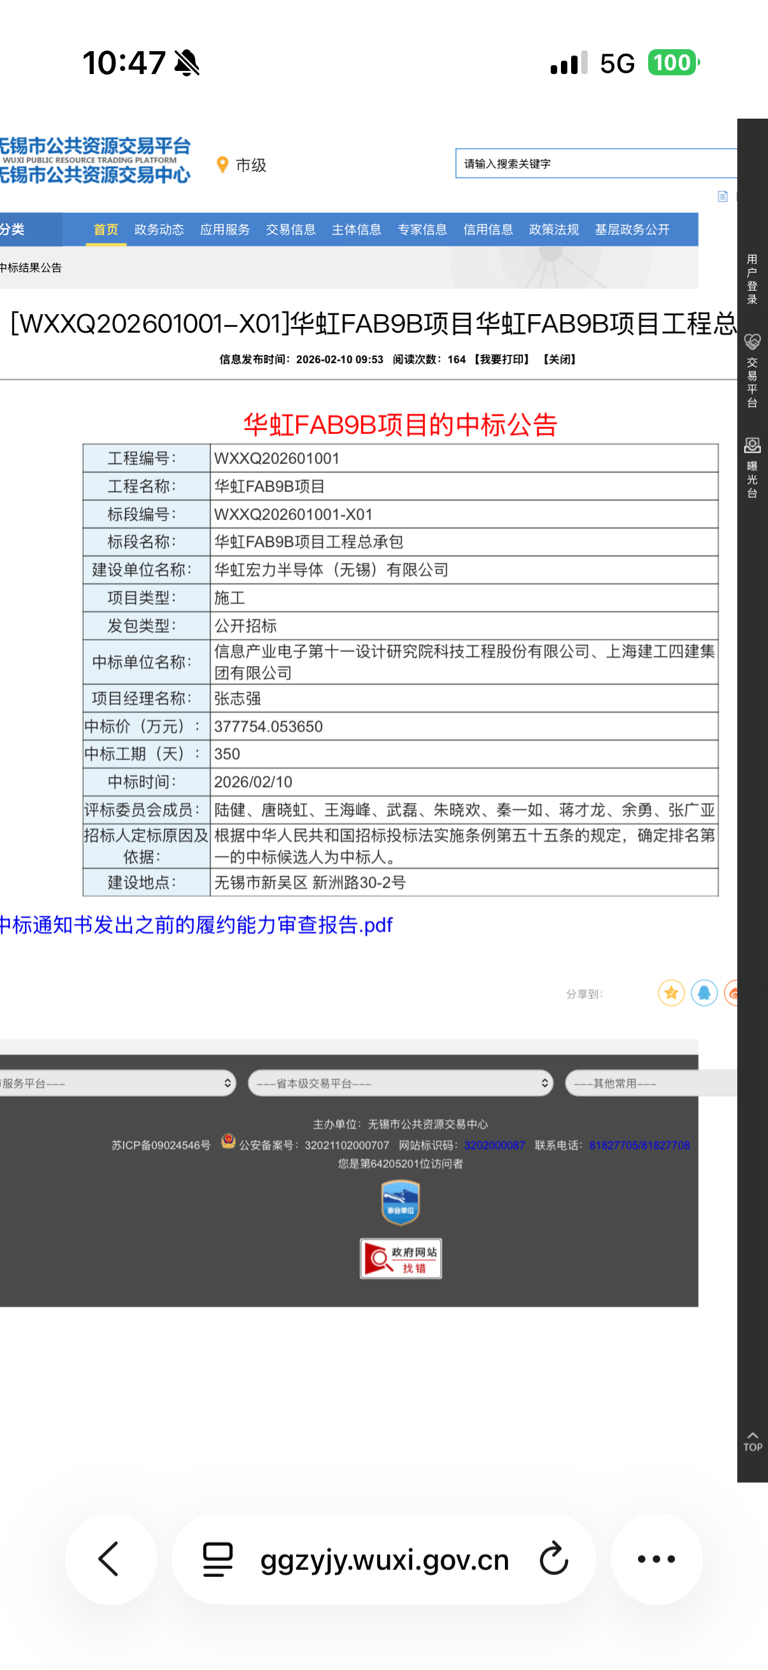Open the 信用信息 menu item
Image resolution: width=768 pixels, height=1670 pixels.
point(488,230)
